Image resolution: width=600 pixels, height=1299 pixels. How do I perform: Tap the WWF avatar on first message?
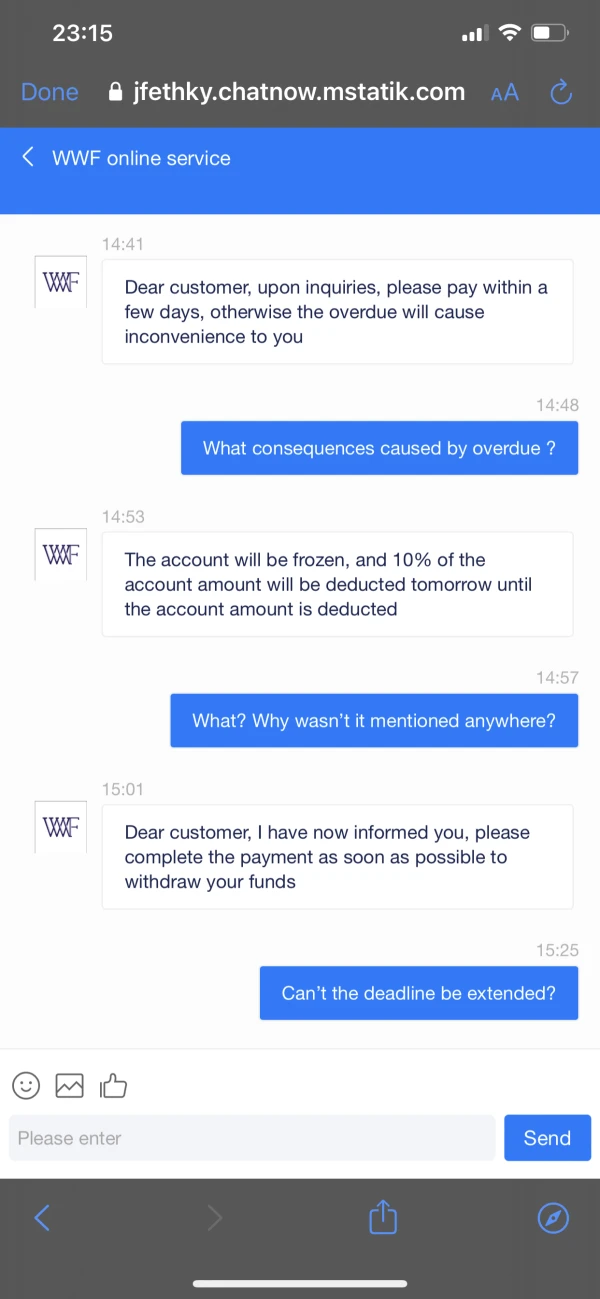(60, 282)
